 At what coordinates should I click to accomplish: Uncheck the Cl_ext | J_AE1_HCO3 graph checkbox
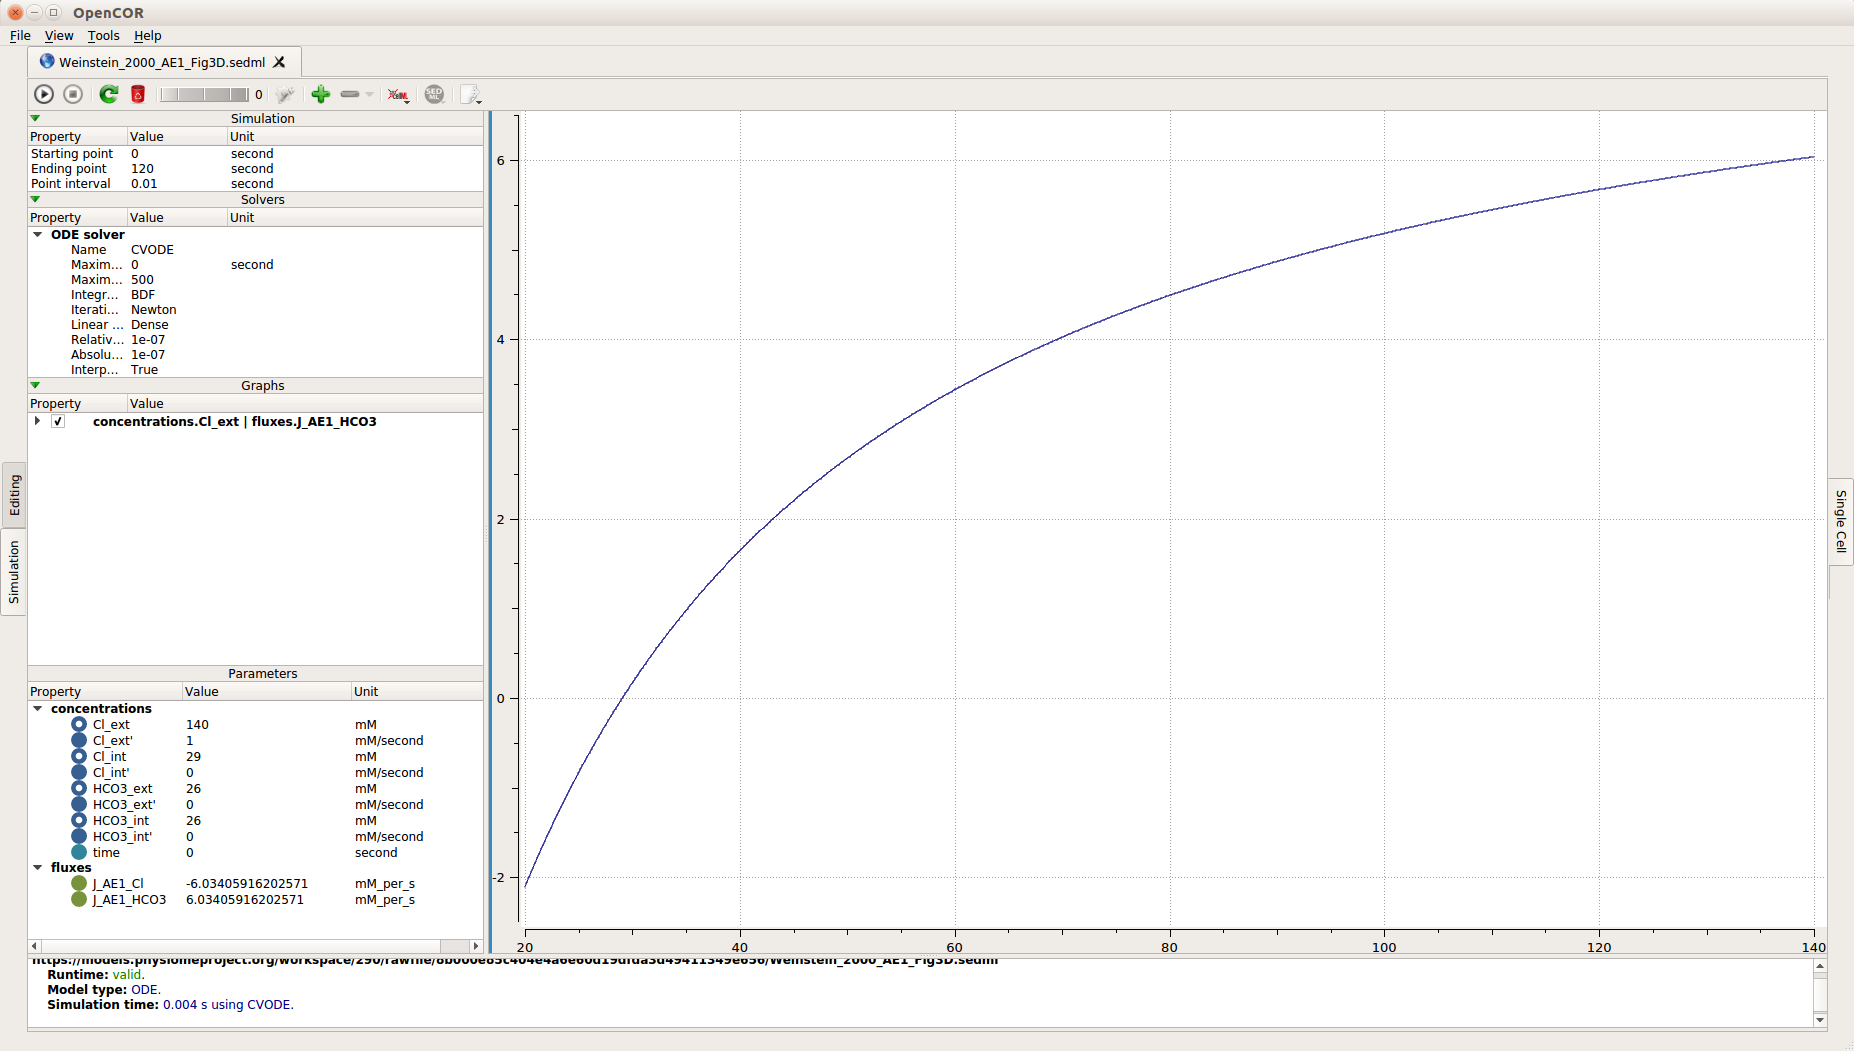(58, 422)
